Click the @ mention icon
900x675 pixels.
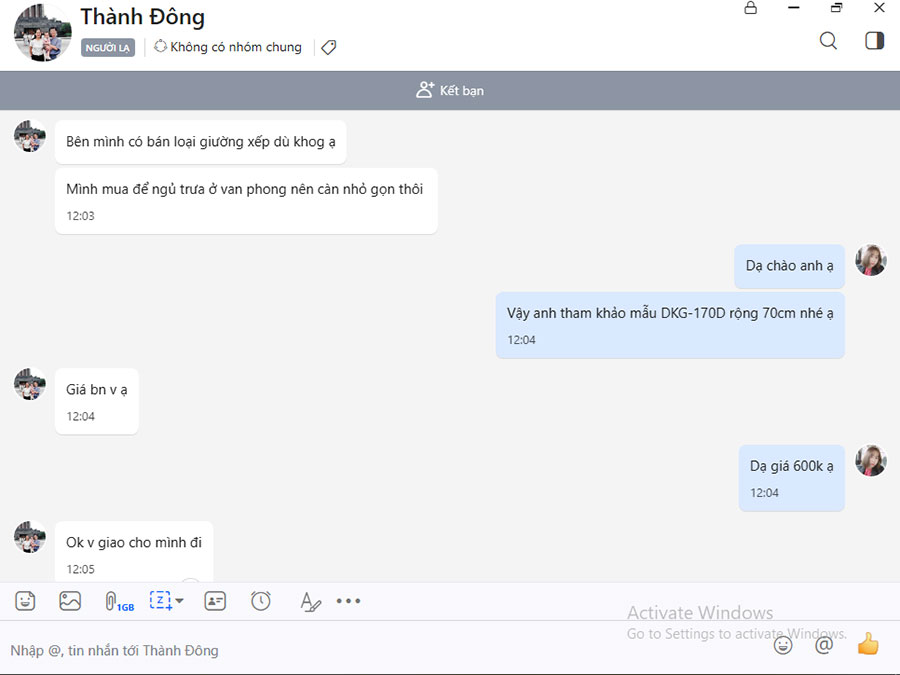click(824, 645)
